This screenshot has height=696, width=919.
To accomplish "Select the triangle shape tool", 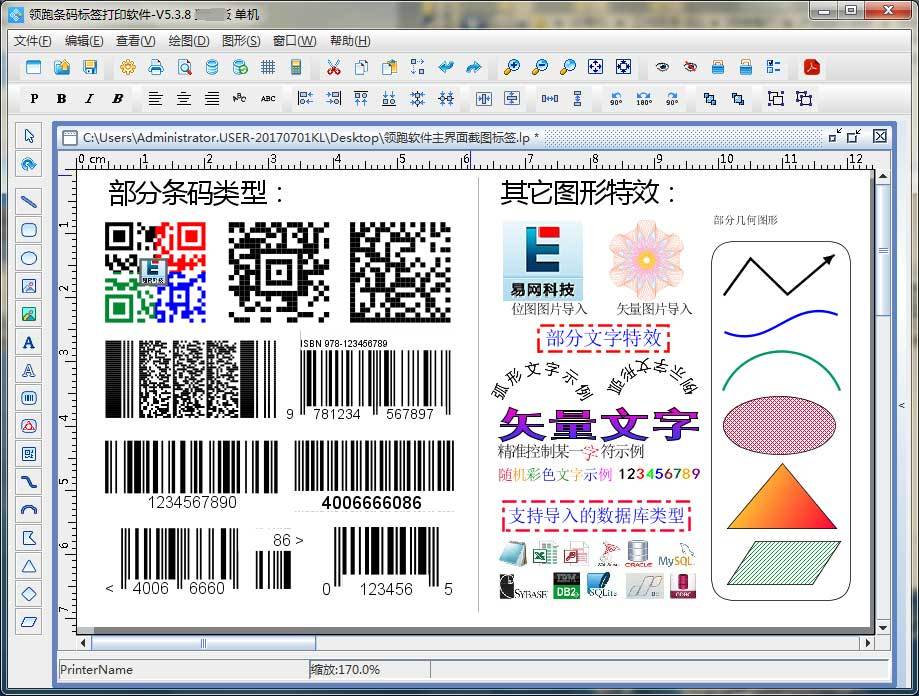I will 29,566.
